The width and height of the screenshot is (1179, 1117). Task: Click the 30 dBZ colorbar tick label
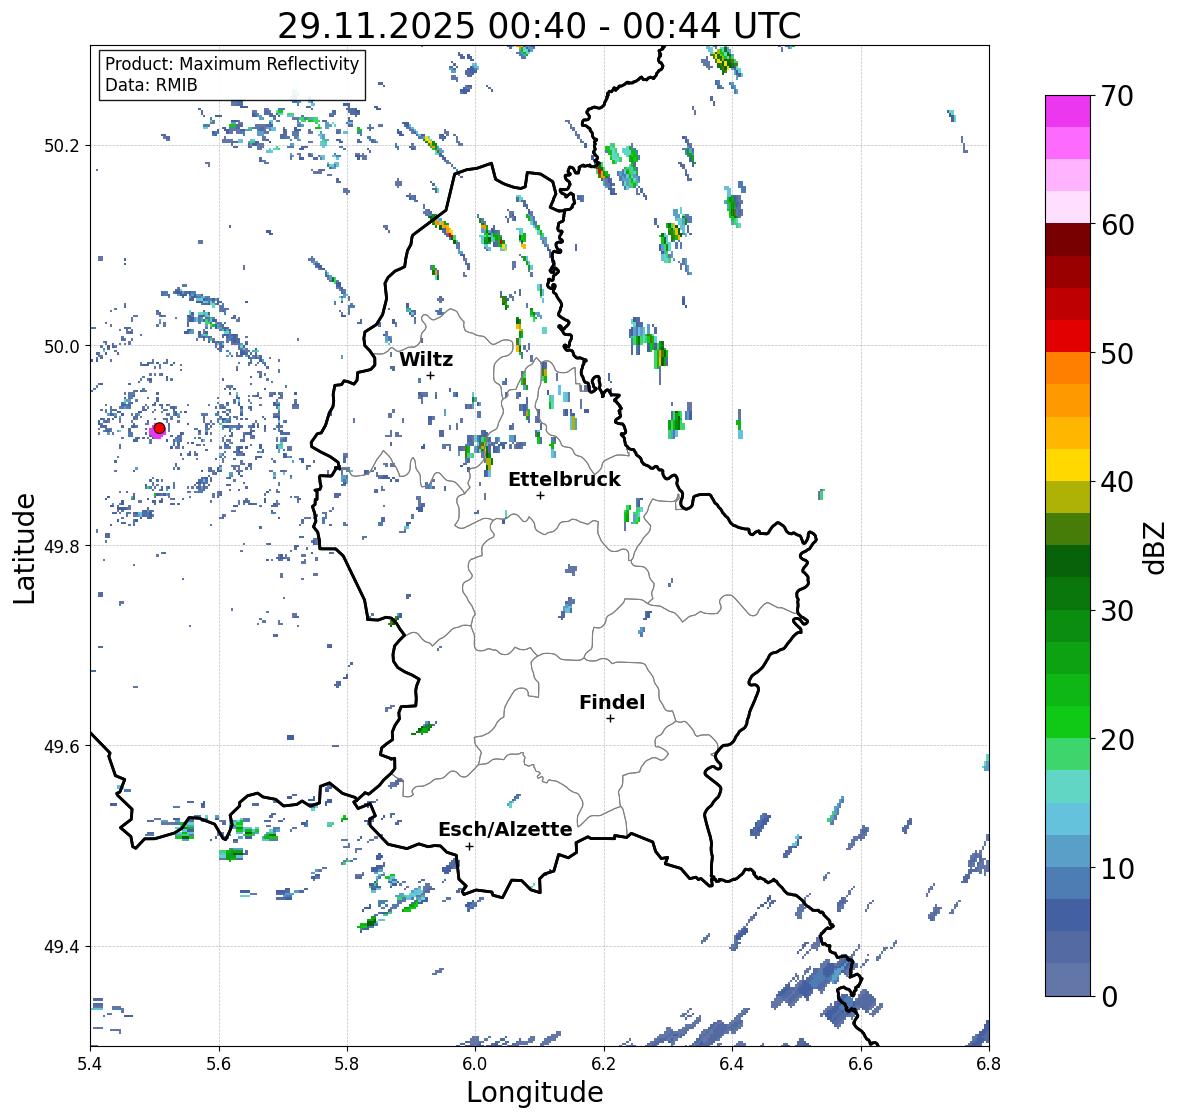[x=1117, y=610]
